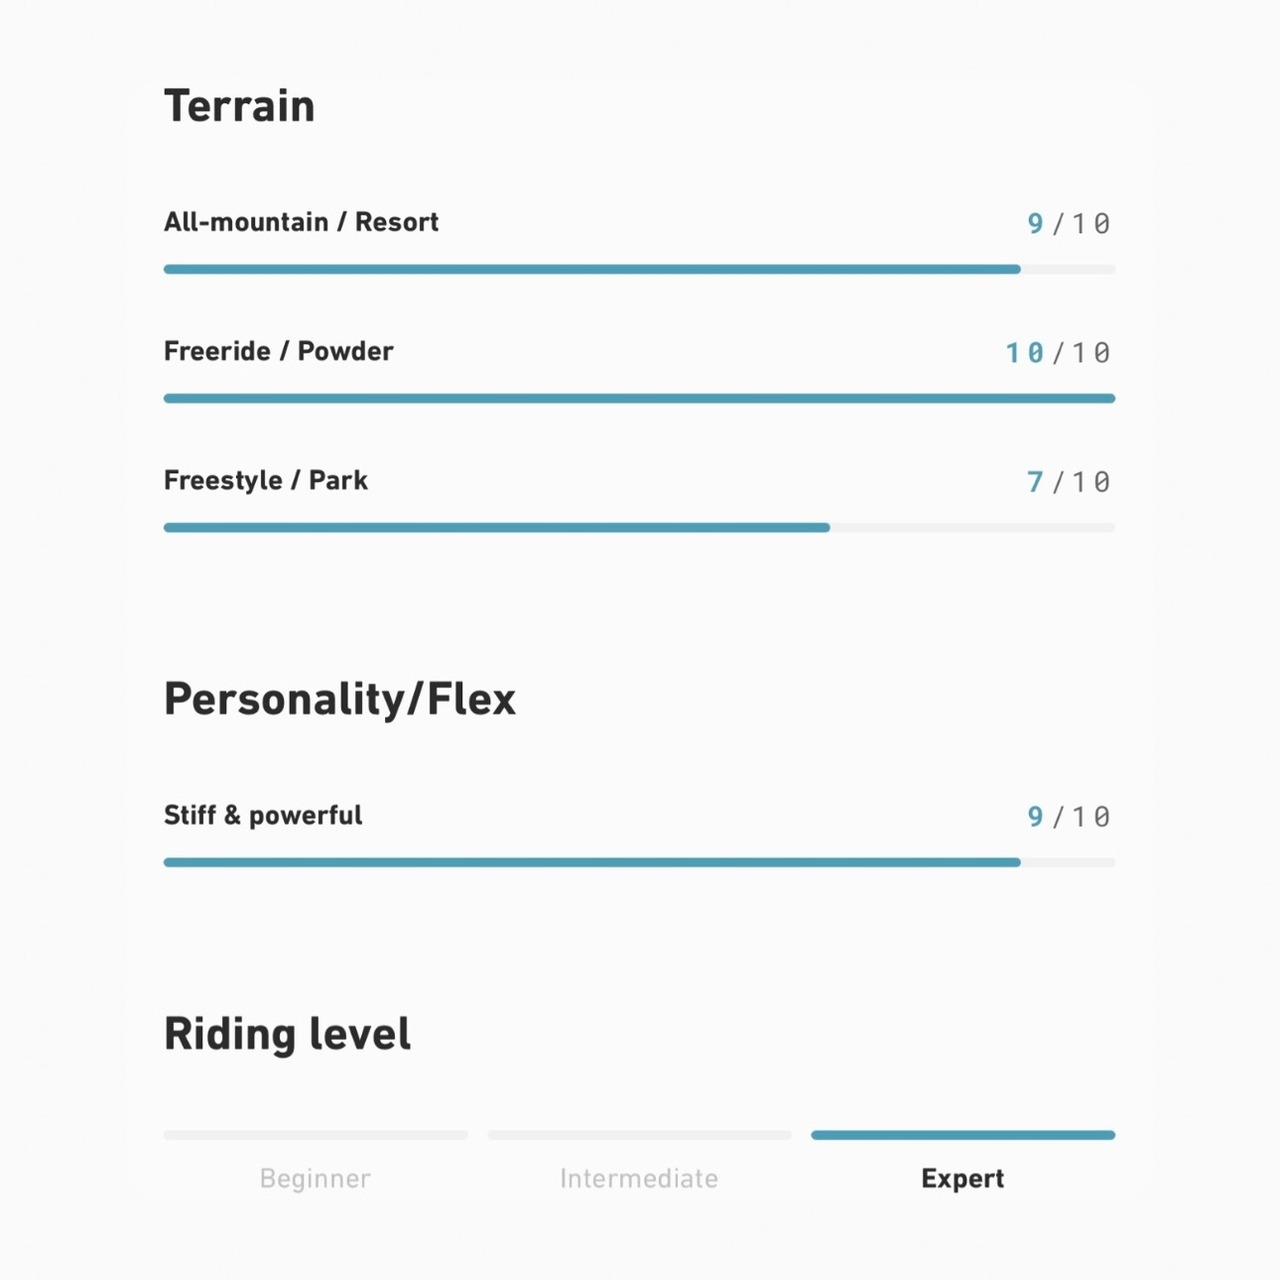Click the Freestyle / Park label
This screenshot has height=1280, width=1280.
coord(266,480)
